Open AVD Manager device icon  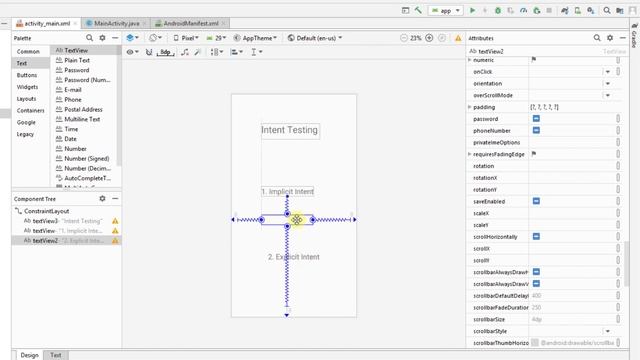(x=578, y=11)
